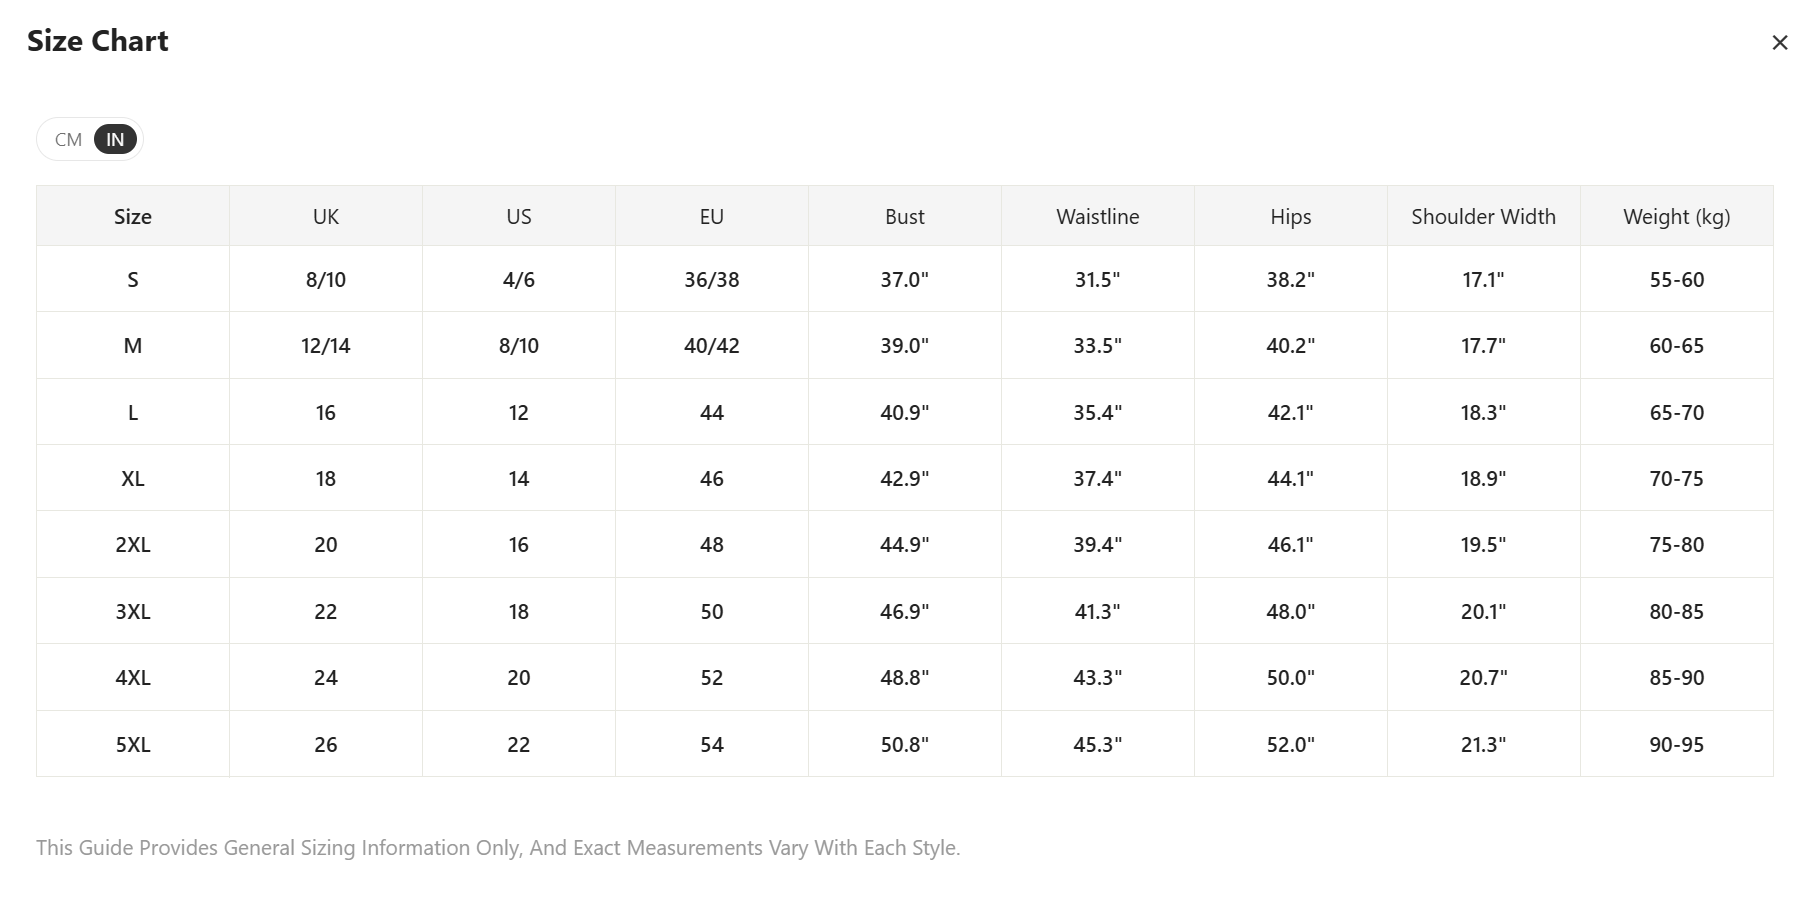Viewport: 1814px width, 897px height.
Task: Click the EU column header
Action: 712,217
